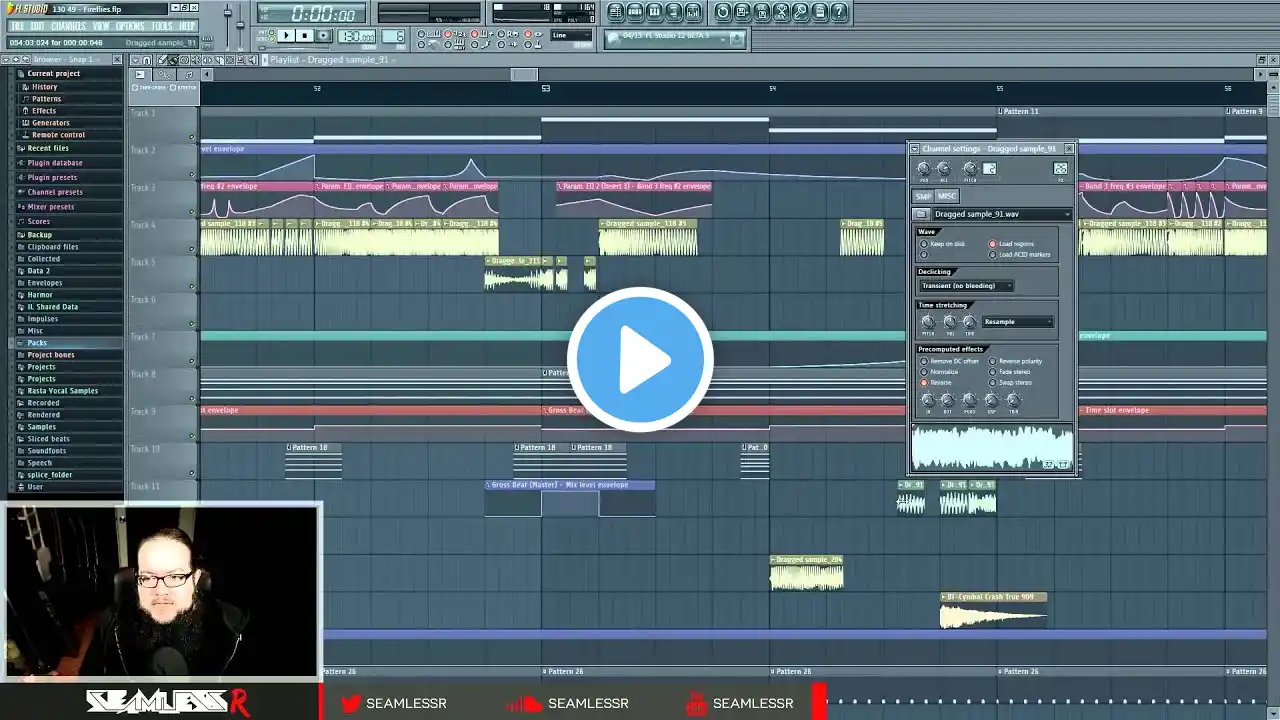This screenshot has width=1280, height=720.
Task: Open the Patterns browser item
Action: (46, 99)
